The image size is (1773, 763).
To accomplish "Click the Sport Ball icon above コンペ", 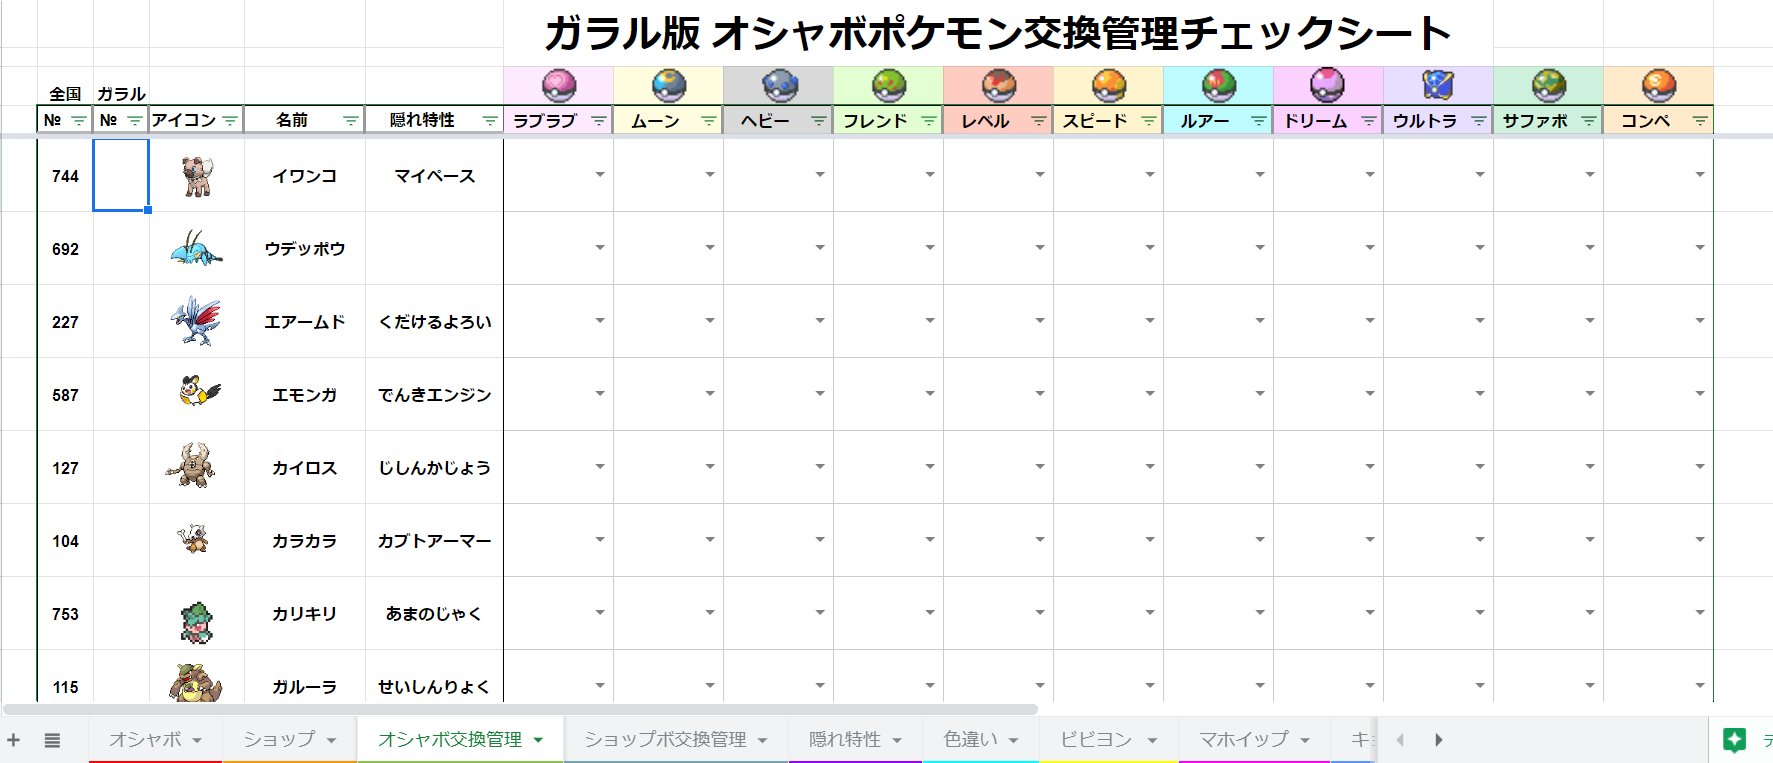I will click(1659, 85).
